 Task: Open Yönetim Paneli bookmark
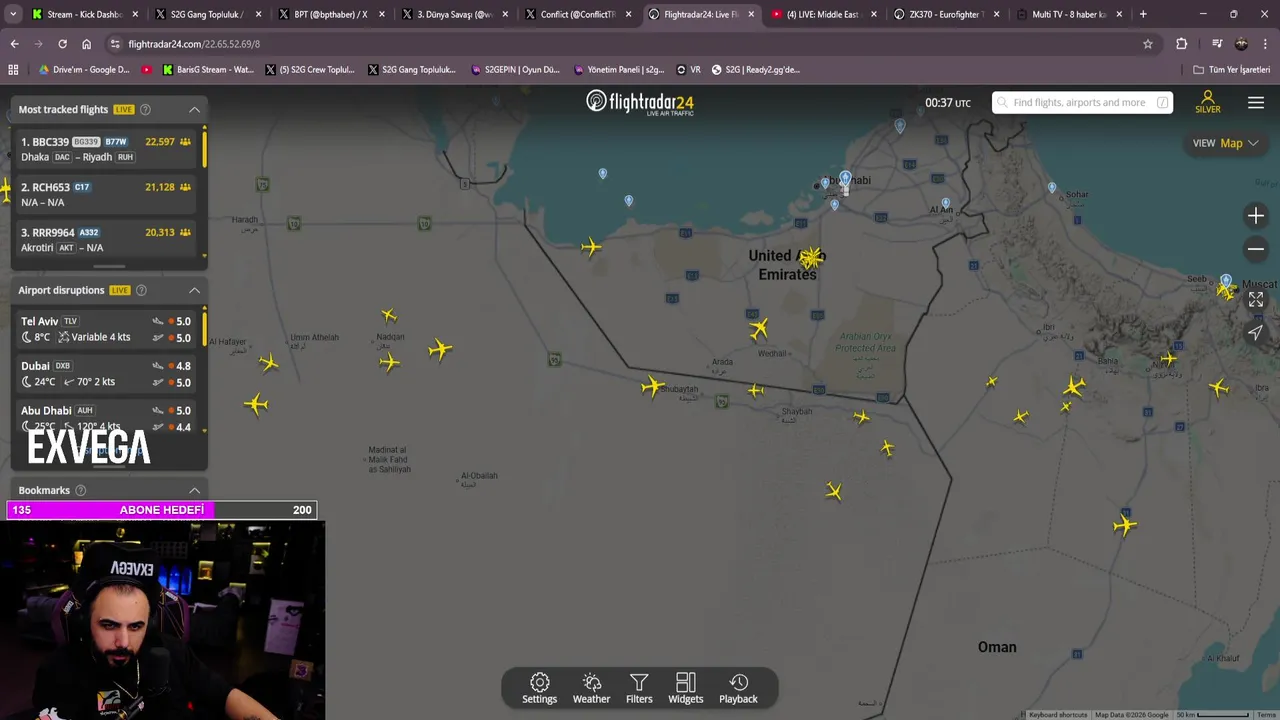pyautogui.click(x=619, y=70)
